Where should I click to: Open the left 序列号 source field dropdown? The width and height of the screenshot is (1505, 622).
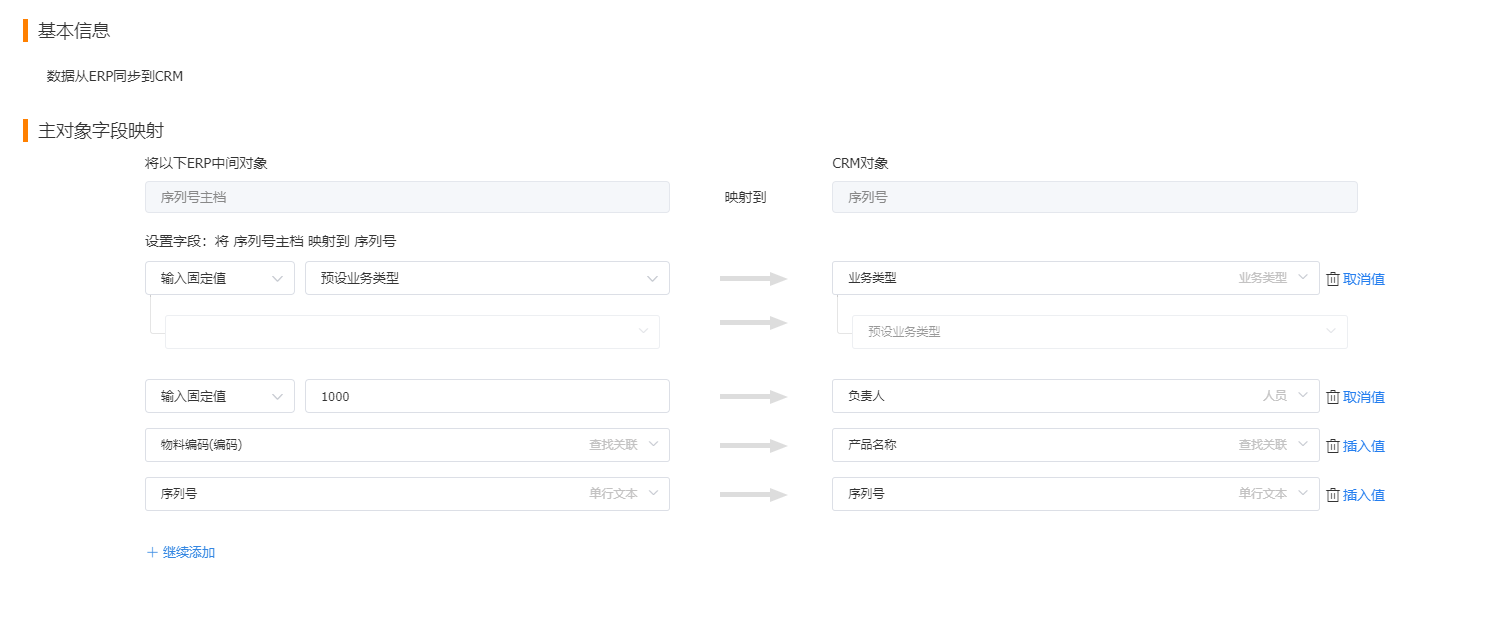coord(407,494)
